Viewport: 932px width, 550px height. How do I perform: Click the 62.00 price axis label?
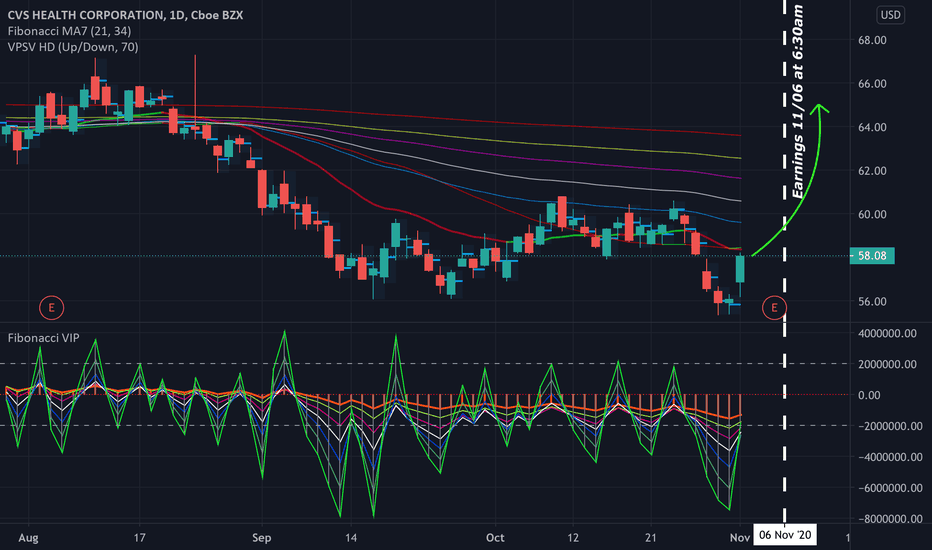coord(872,171)
